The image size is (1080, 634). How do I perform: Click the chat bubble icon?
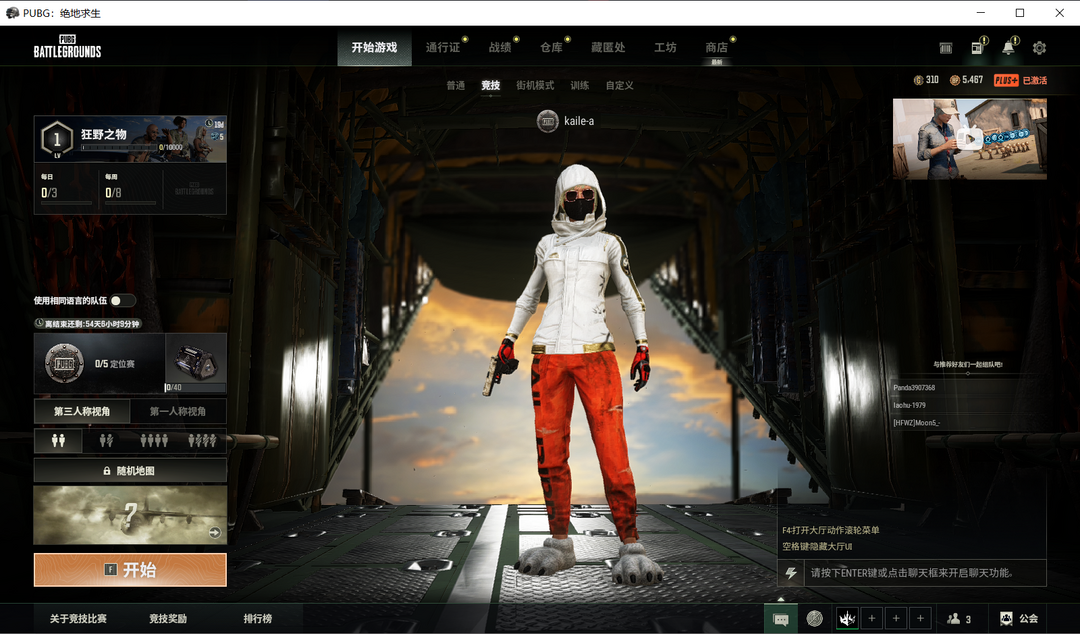pos(781,619)
